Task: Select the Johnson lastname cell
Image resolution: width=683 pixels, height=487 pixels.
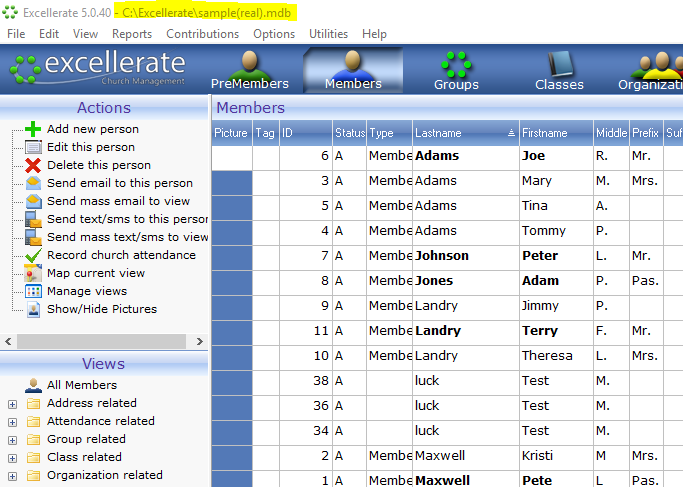Action: (466, 256)
